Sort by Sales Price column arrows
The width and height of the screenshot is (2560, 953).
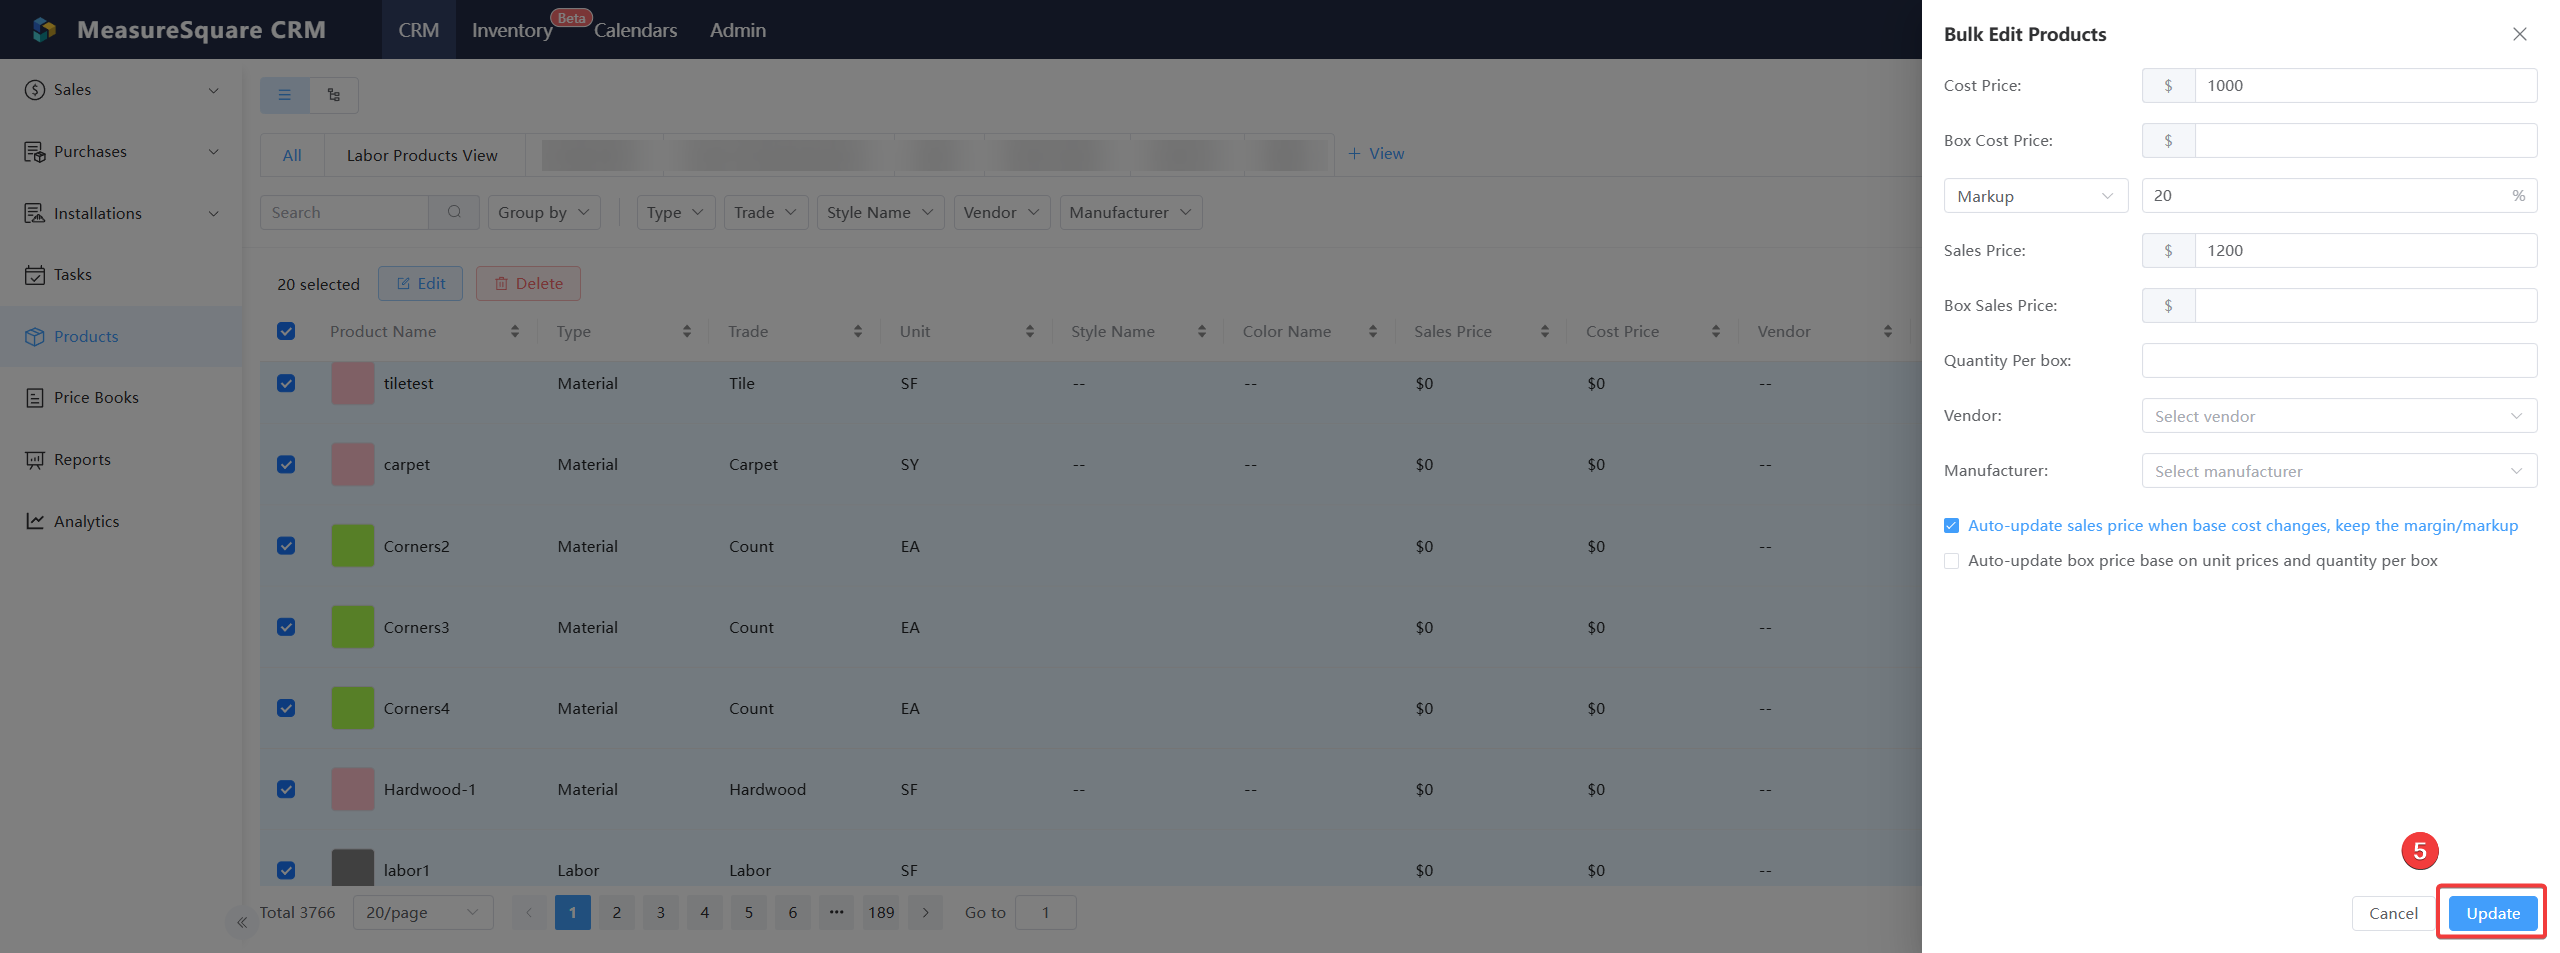click(x=1544, y=331)
